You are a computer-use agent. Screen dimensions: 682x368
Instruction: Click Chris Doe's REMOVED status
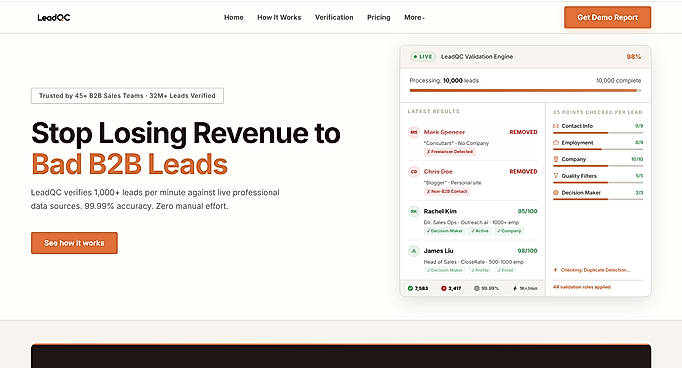pos(523,171)
